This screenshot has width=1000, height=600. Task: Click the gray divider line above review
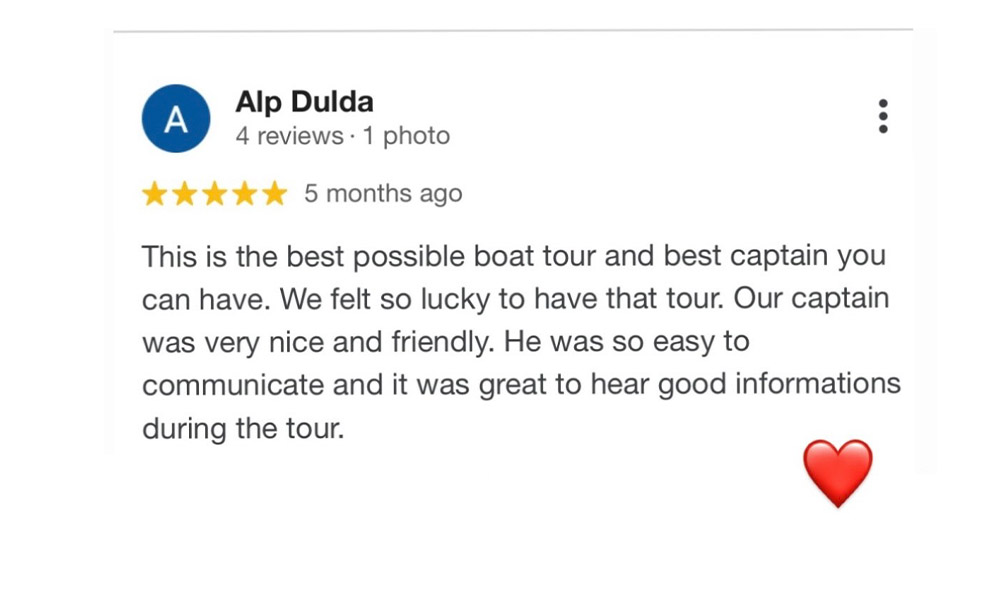[x=513, y=31]
